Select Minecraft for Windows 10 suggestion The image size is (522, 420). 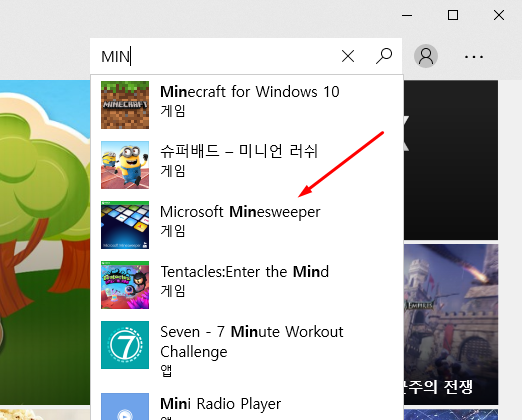coord(247,105)
